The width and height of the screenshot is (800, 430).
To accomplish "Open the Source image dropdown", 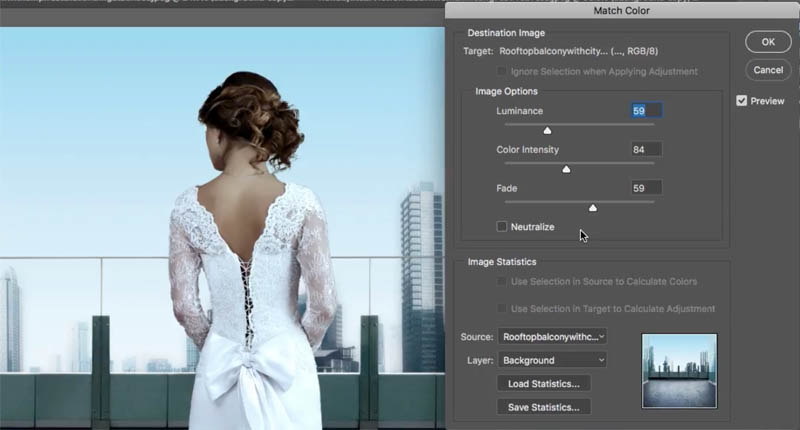I will coord(553,337).
